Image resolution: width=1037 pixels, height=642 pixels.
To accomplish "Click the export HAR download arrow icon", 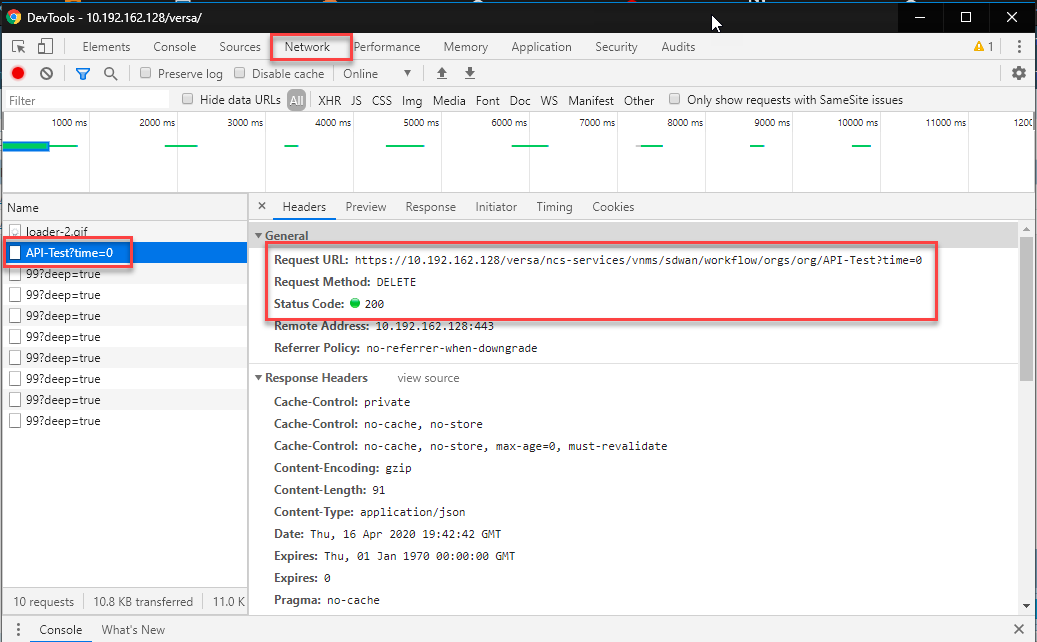I will coord(470,73).
